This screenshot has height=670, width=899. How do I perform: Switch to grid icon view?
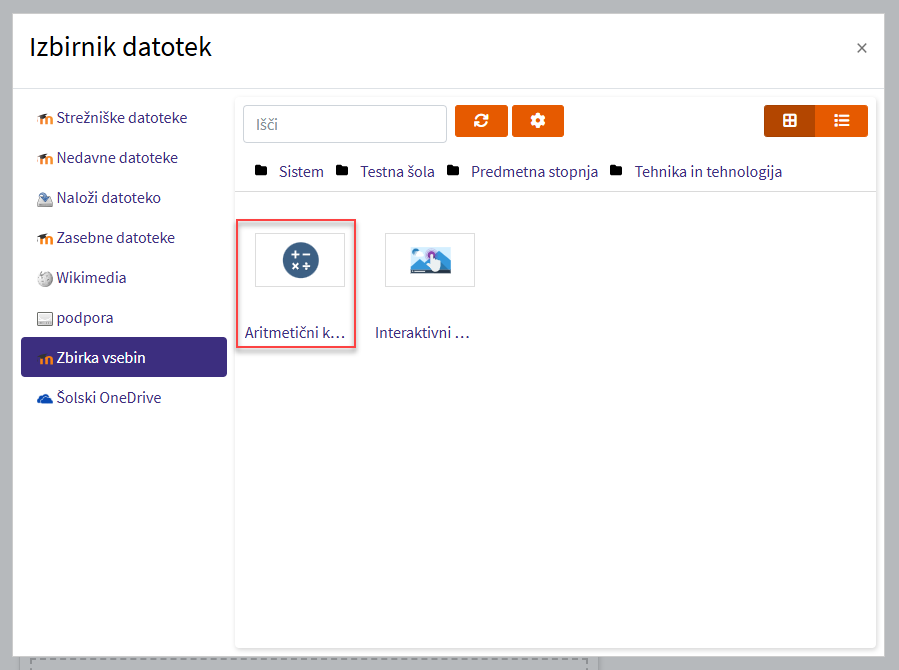790,121
